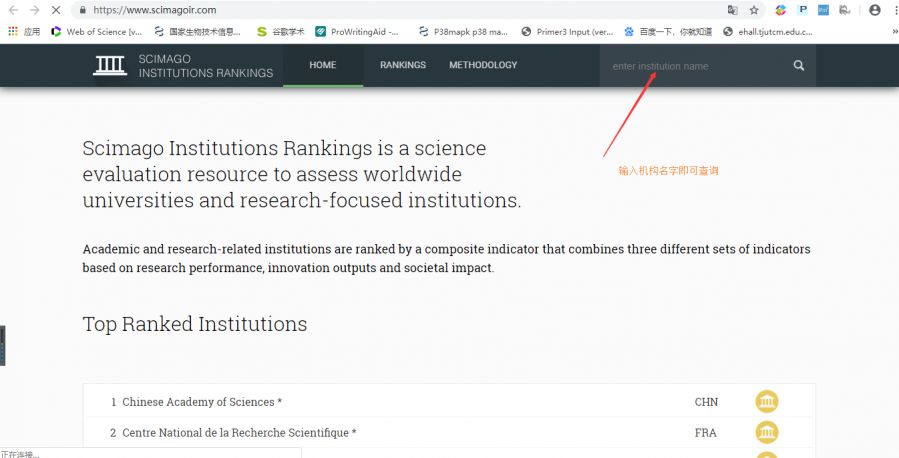This screenshot has width=899, height=458.
Task: Open the translate page icon
Action: point(733,10)
